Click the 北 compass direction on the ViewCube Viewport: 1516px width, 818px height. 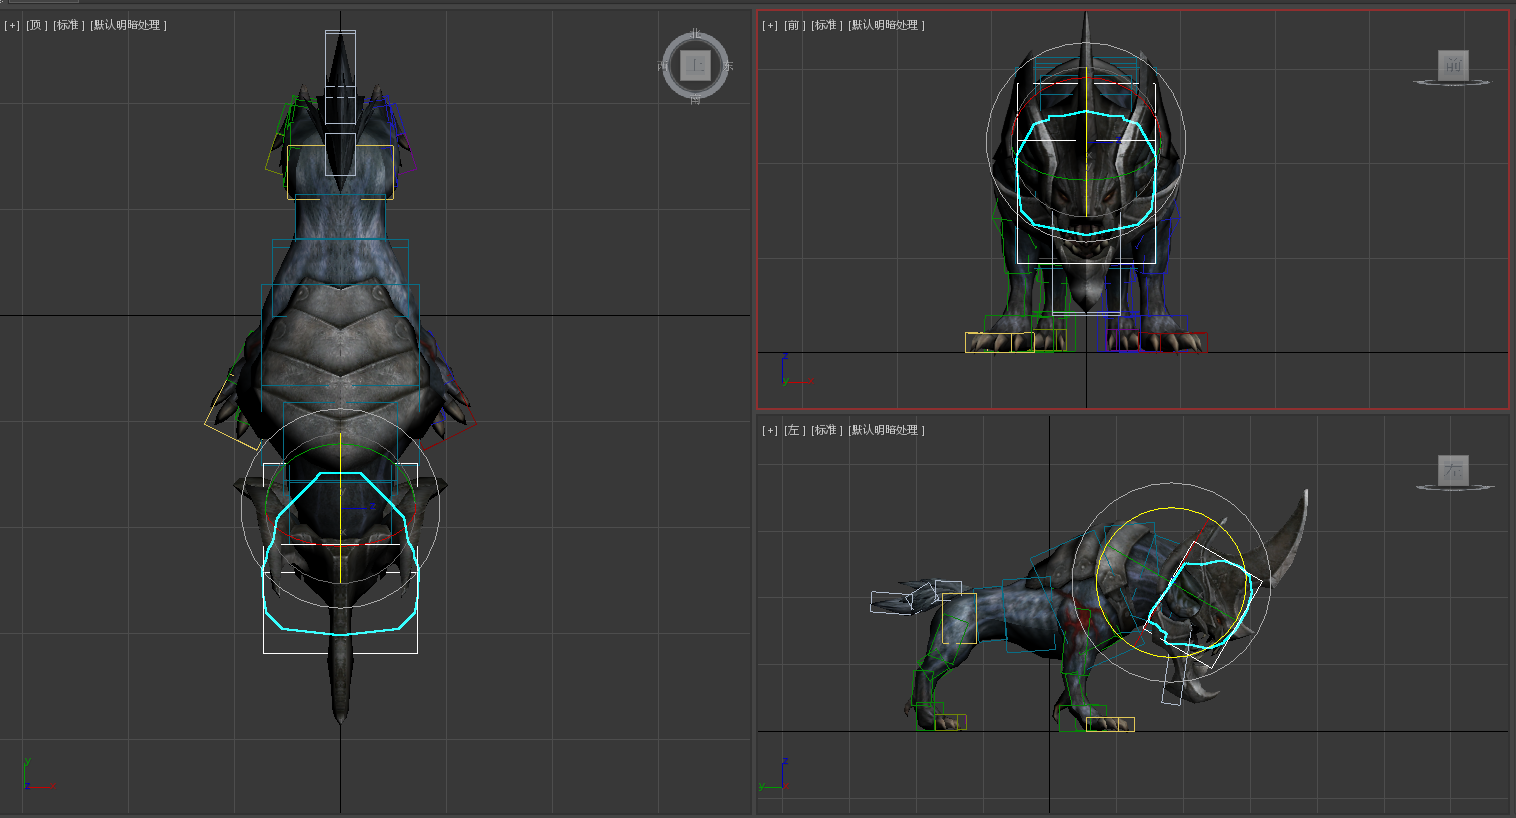[x=695, y=35]
